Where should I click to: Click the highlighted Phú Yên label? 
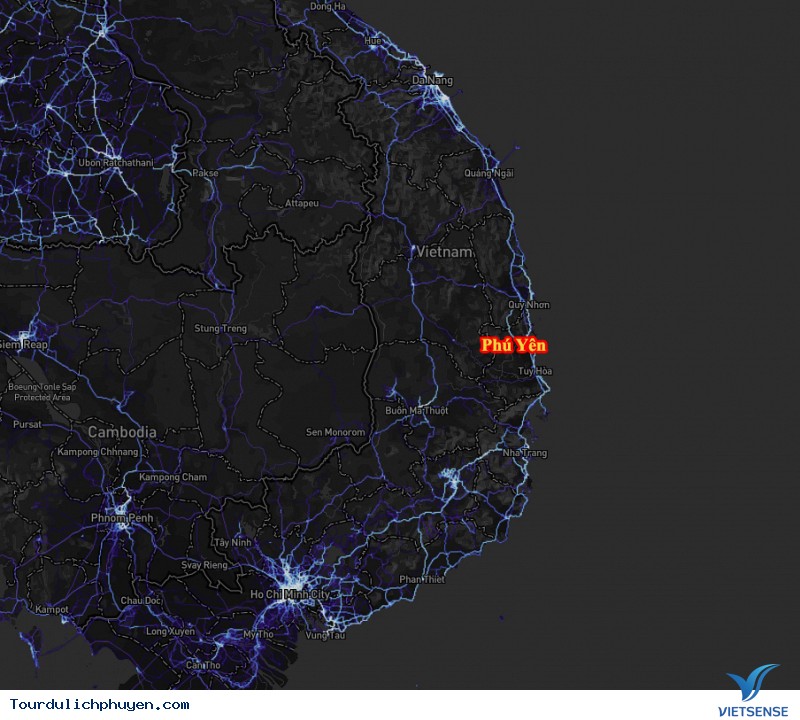click(x=514, y=345)
